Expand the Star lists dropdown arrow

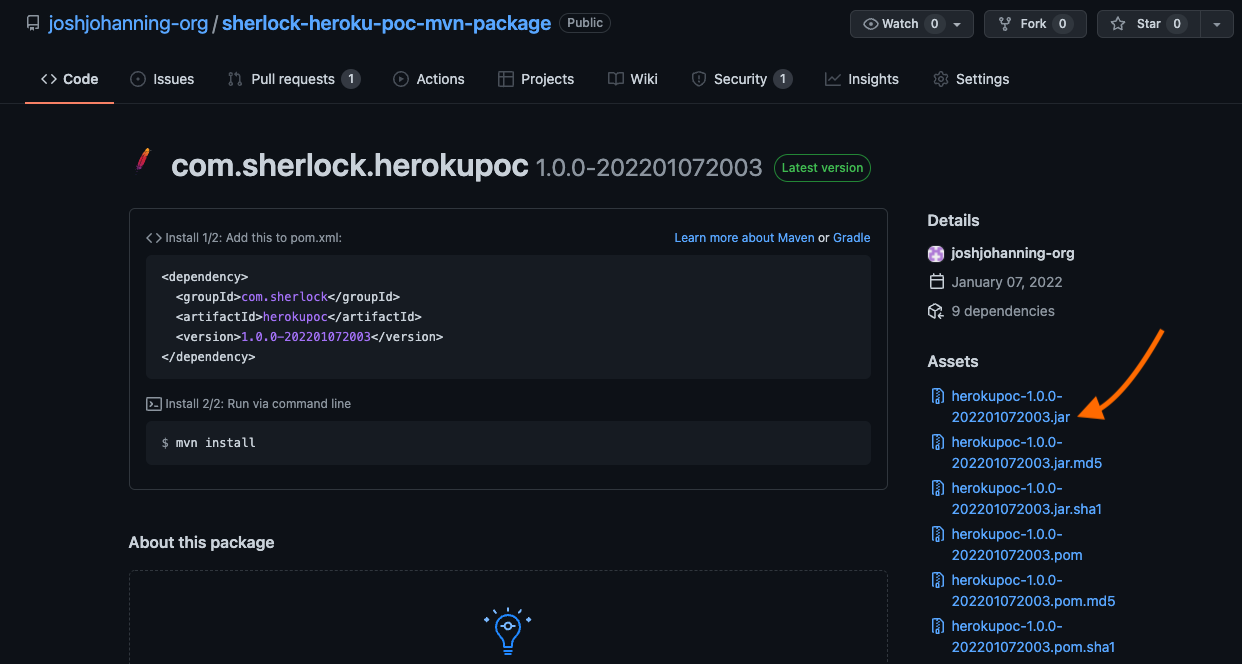[x=1216, y=24]
